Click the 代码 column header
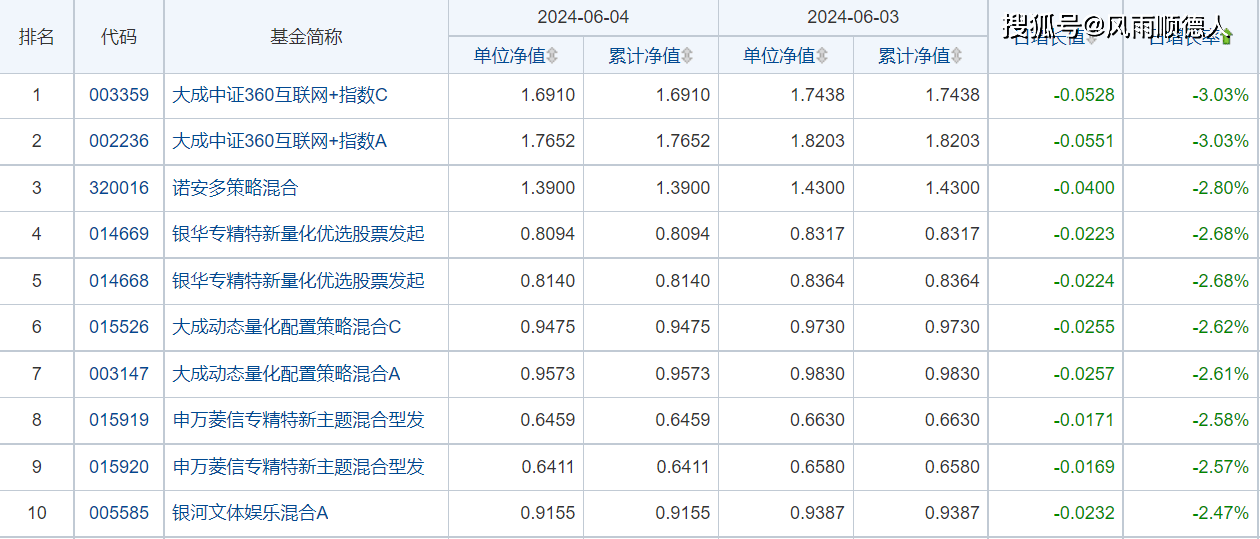Viewport: 1260px width, 539px height. (119, 37)
